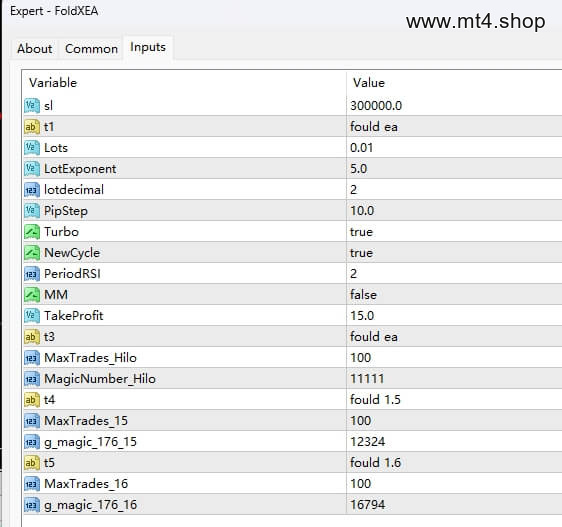562x527 pixels.
Task: Click the double icon beside TakeProfit
Action: (x=32, y=315)
